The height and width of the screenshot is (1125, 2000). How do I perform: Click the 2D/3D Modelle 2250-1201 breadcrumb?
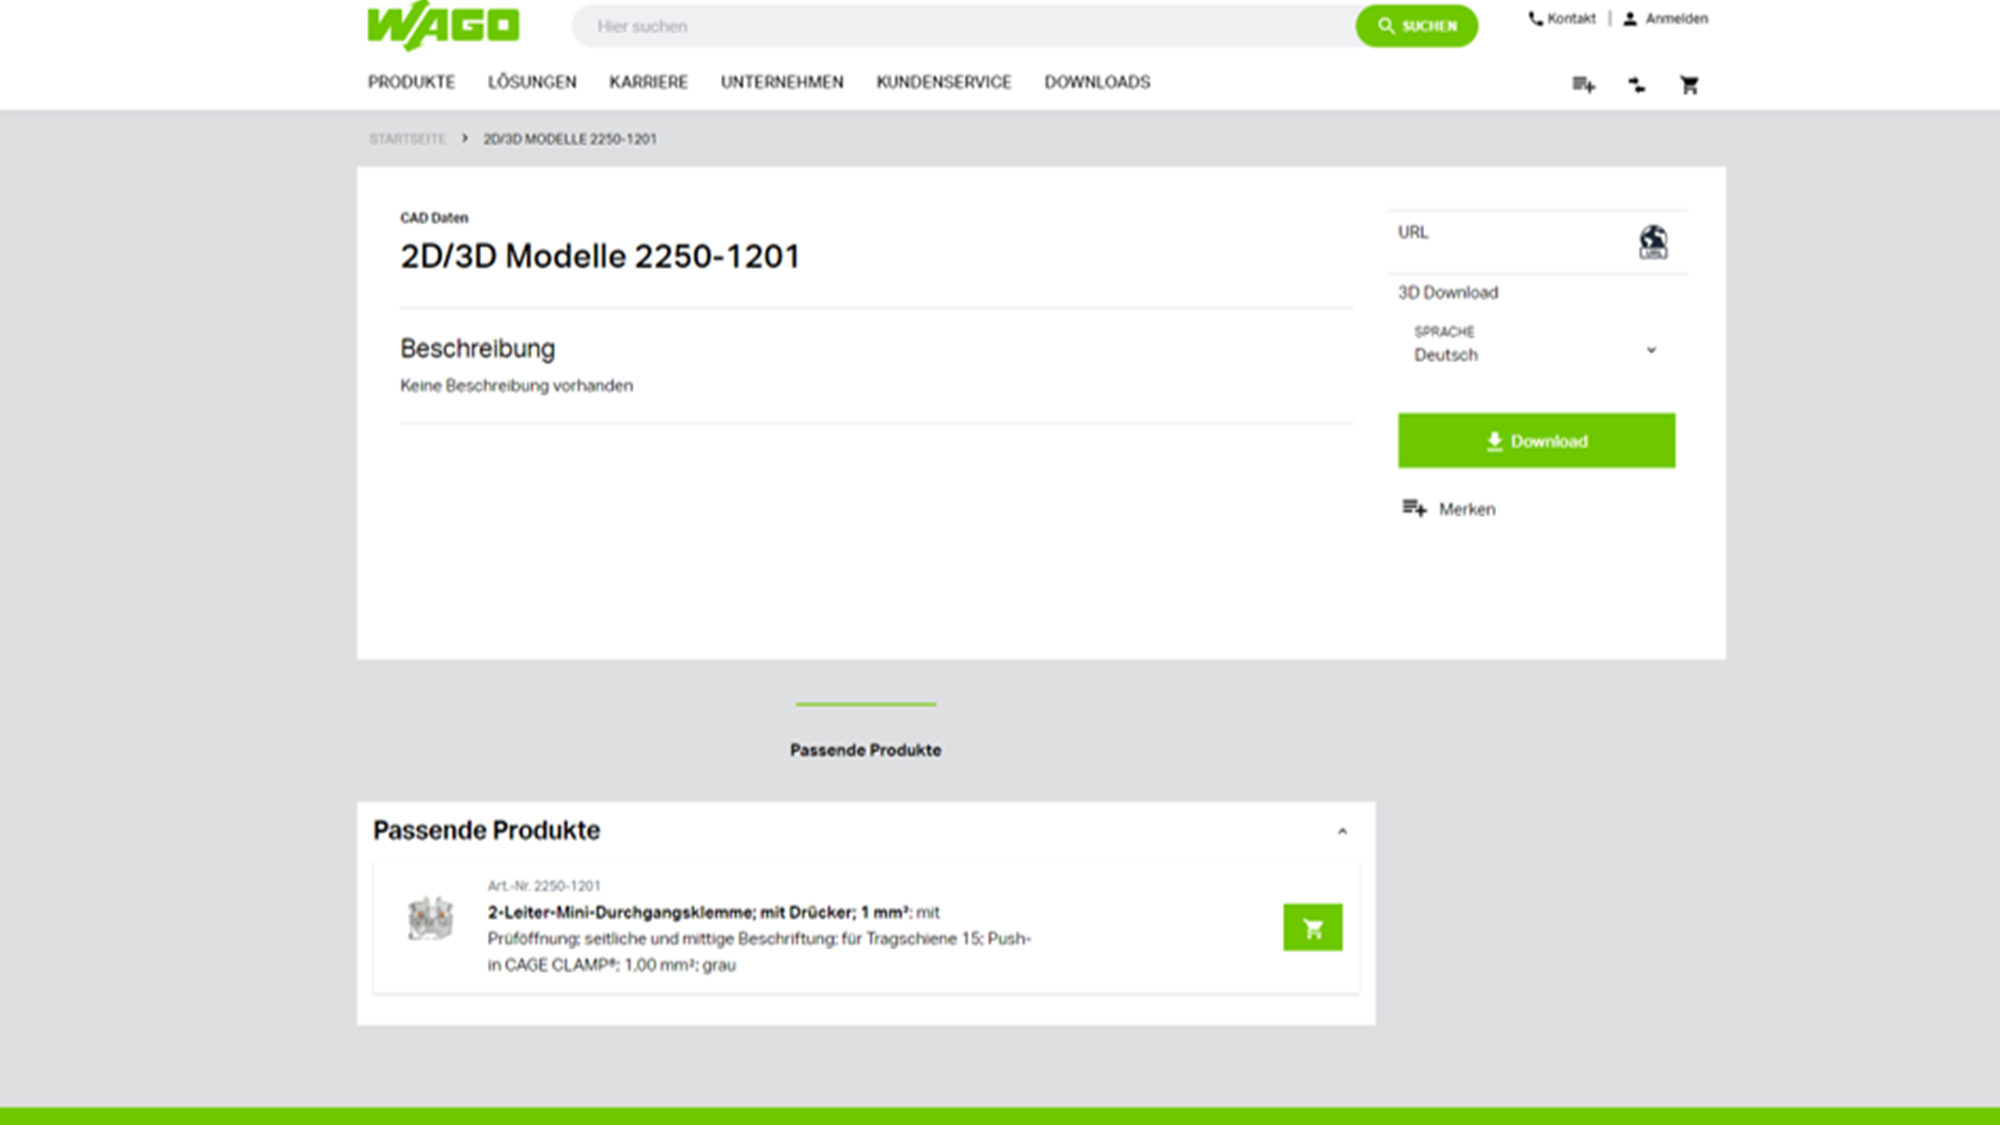[x=570, y=139]
